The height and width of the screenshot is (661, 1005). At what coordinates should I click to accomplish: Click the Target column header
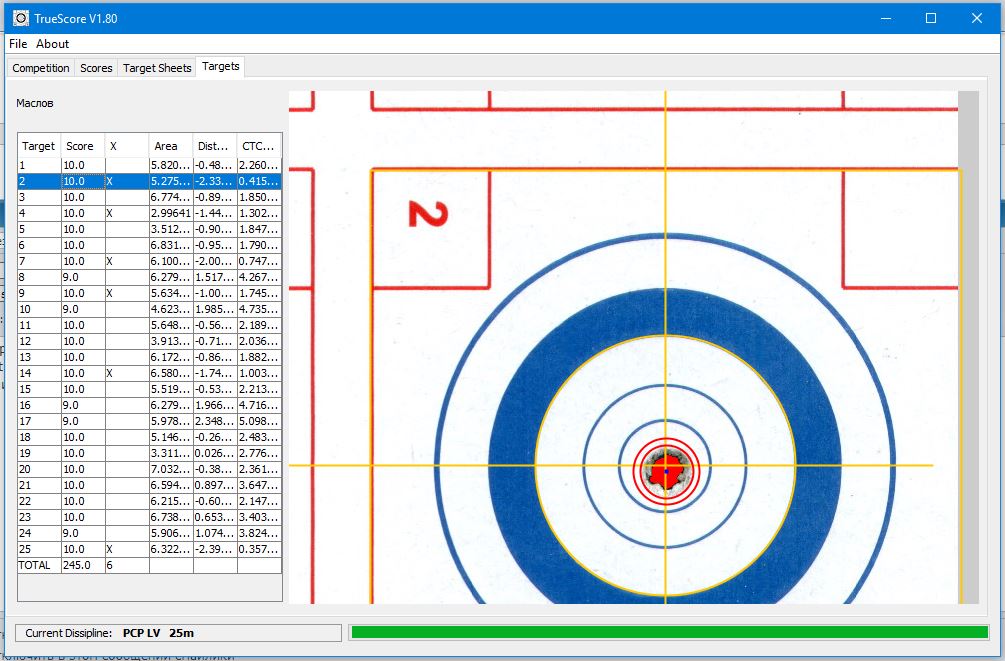[39, 146]
